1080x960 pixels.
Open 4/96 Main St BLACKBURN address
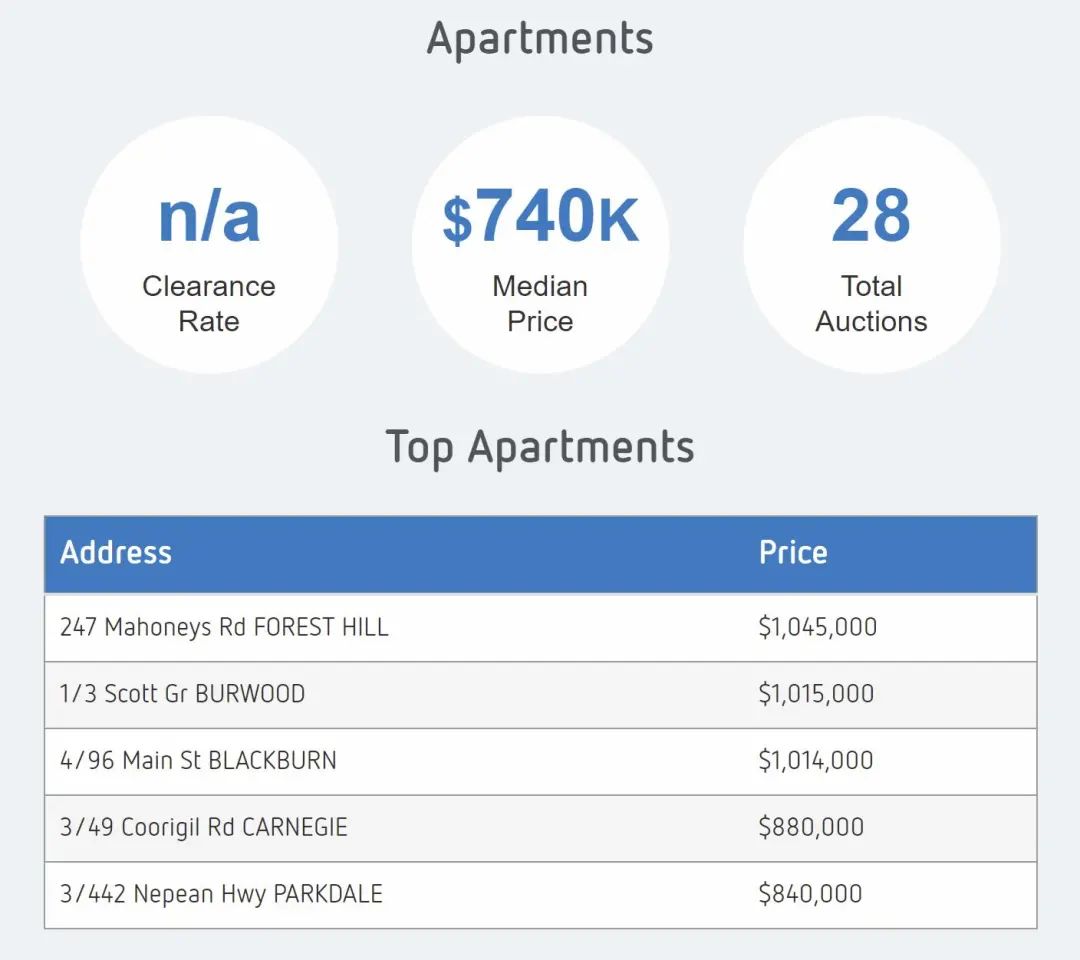tap(198, 760)
